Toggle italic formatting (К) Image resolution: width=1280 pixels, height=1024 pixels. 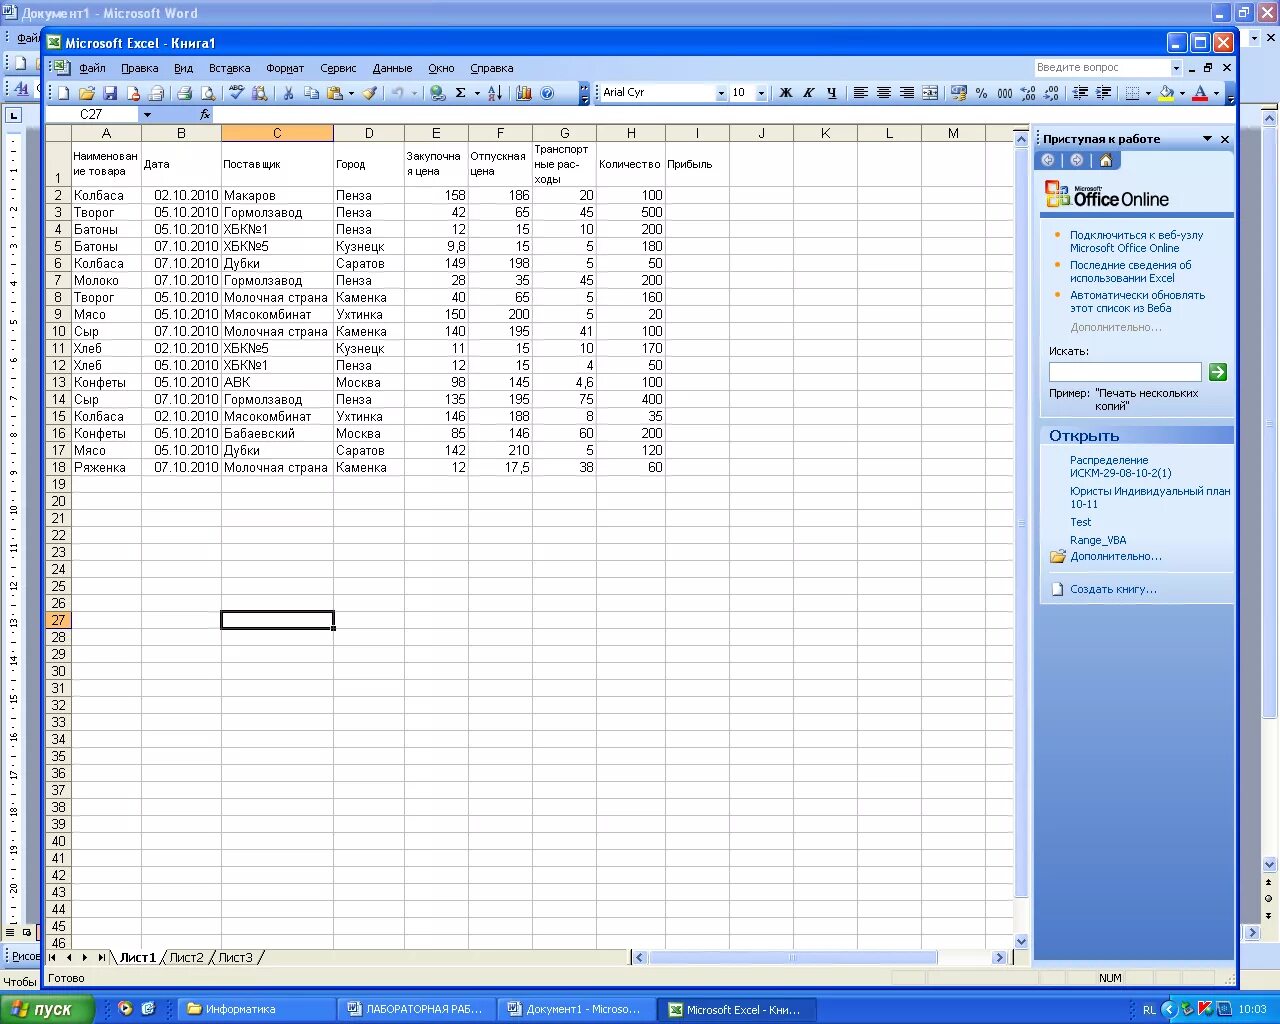(808, 93)
